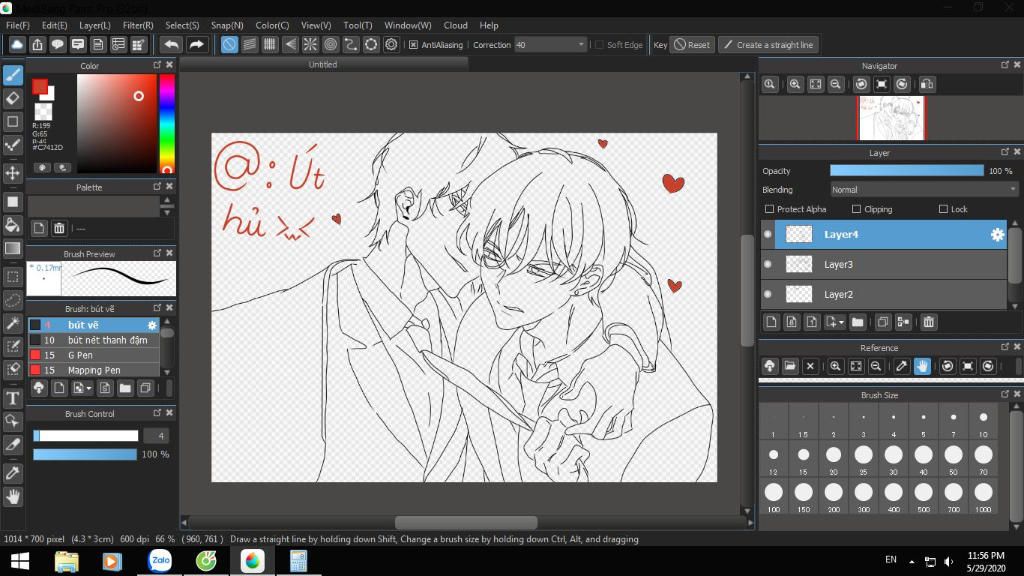Click the cloud icon in main toolbar
Image resolution: width=1024 pixels, height=576 pixels.
coord(17,44)
